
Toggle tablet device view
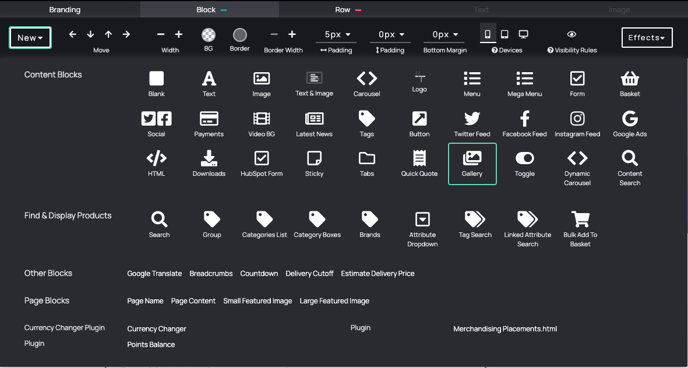coord(505,34)
